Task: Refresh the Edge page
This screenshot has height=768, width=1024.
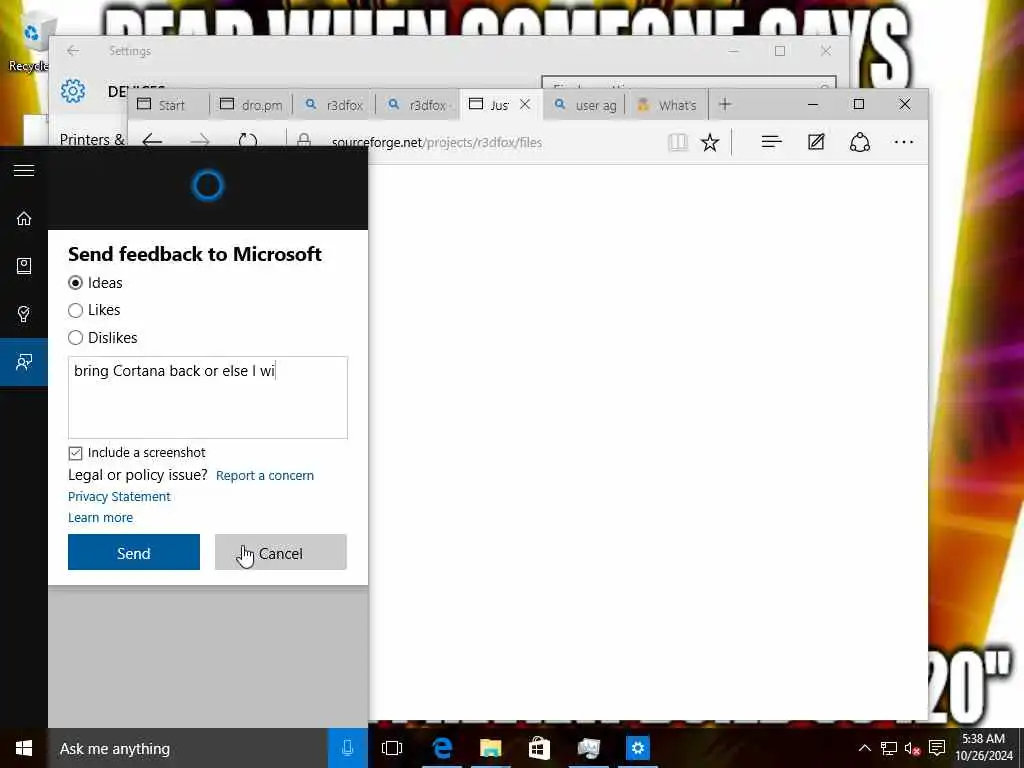Action: [x=248, y=141]
